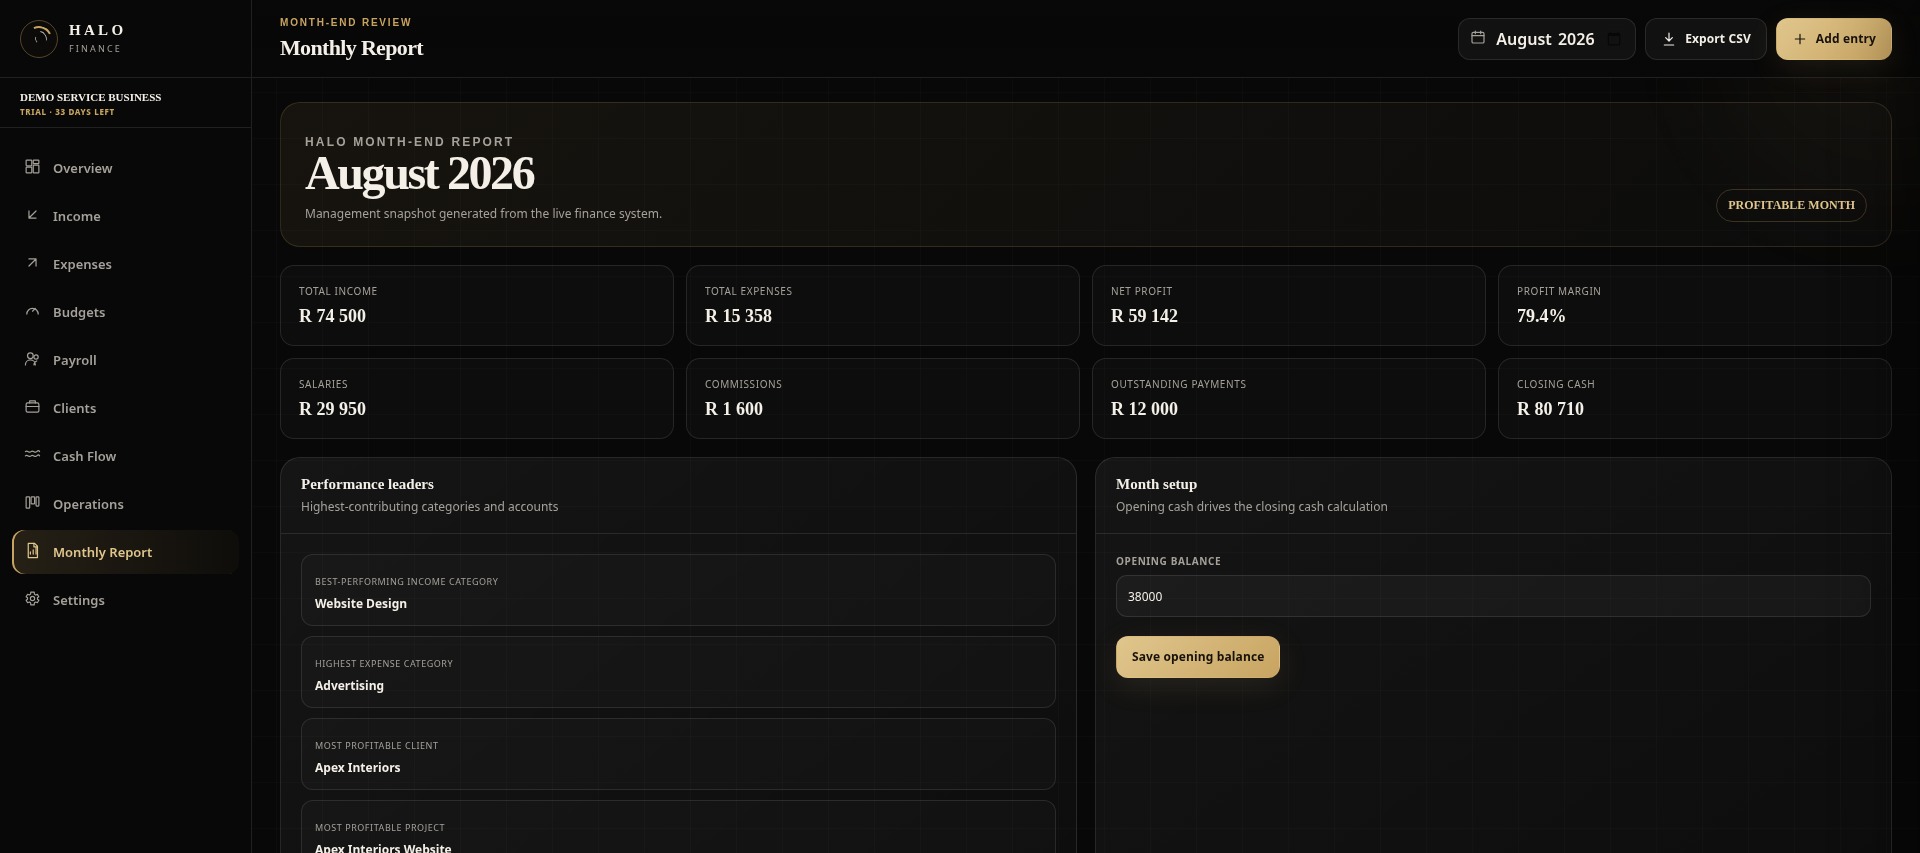Screen dimensions: 1920x853
Task: Open the Budgets page
Action: [x=126, y=312]
